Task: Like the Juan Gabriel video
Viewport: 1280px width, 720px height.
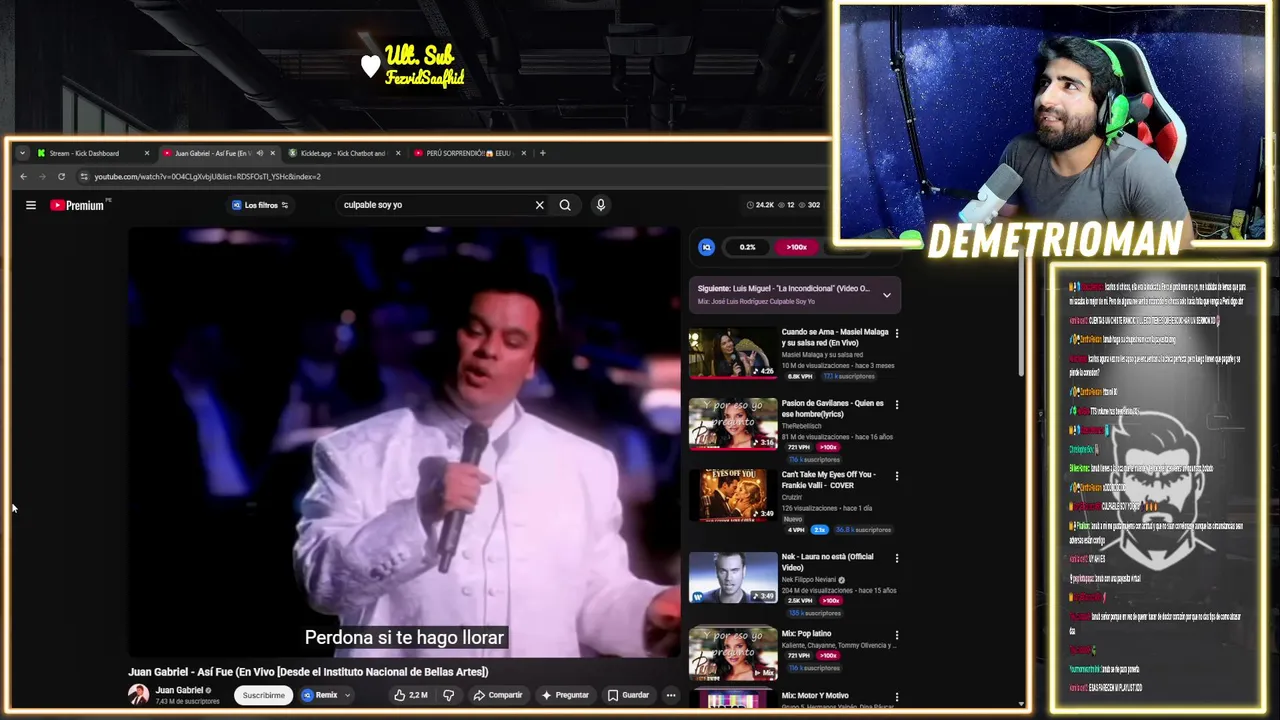Action: [x=411, y=695]
